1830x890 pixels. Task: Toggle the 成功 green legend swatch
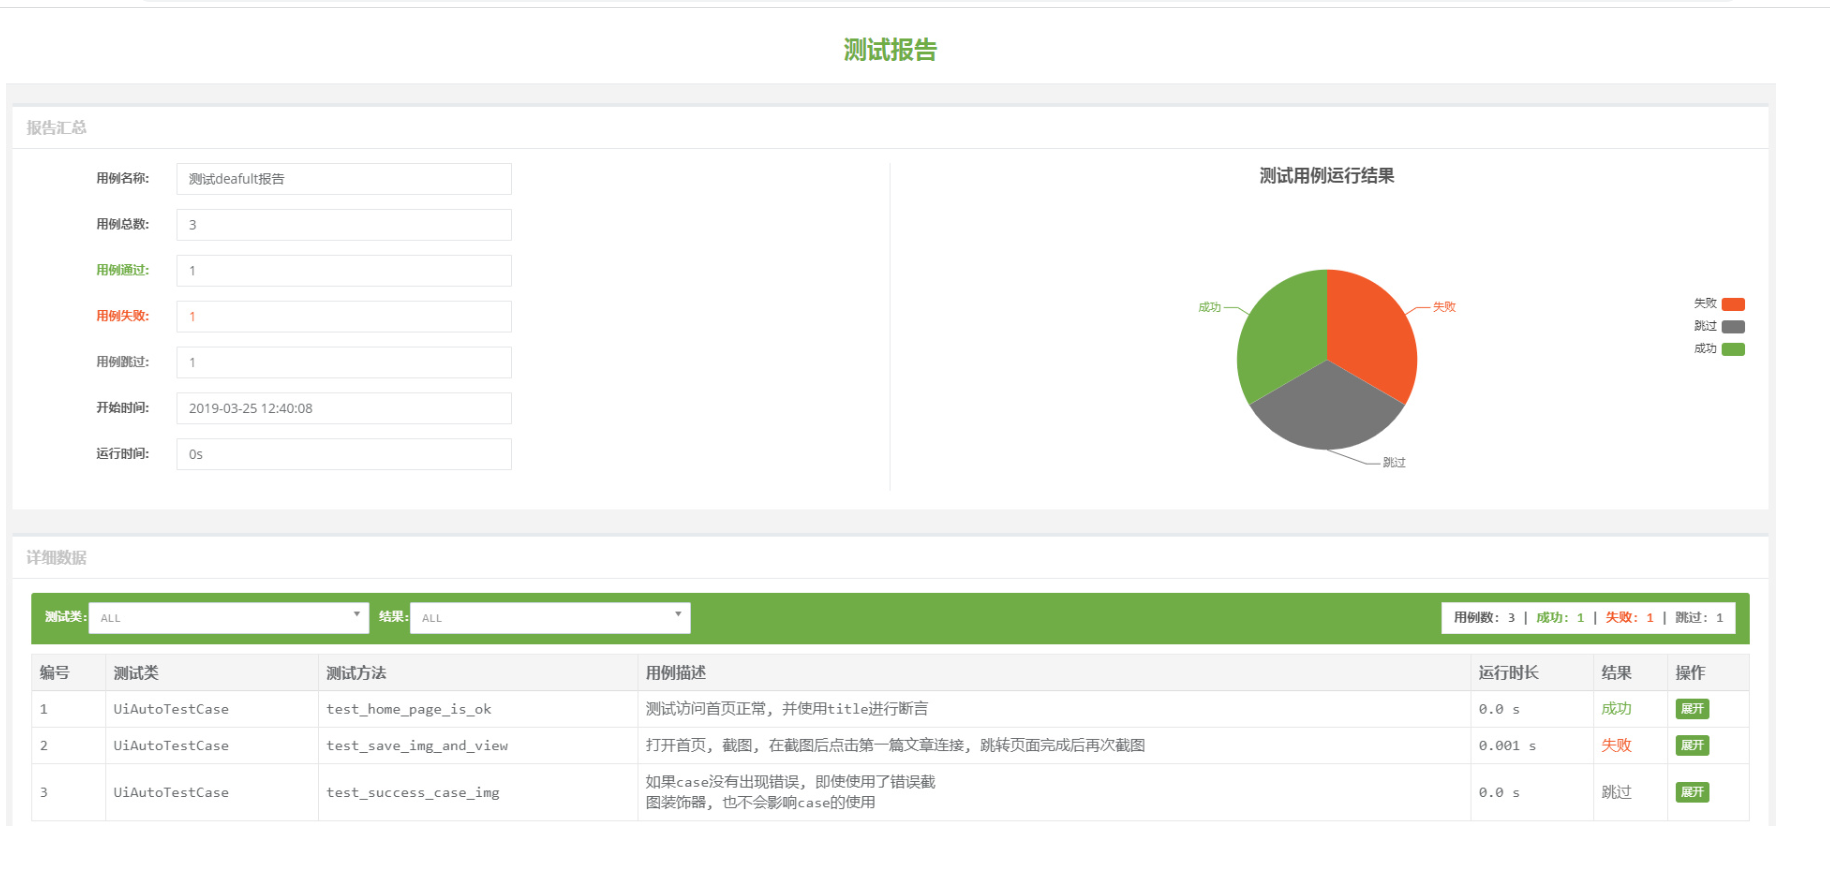pyautogui.click(x=1733, y=349)
